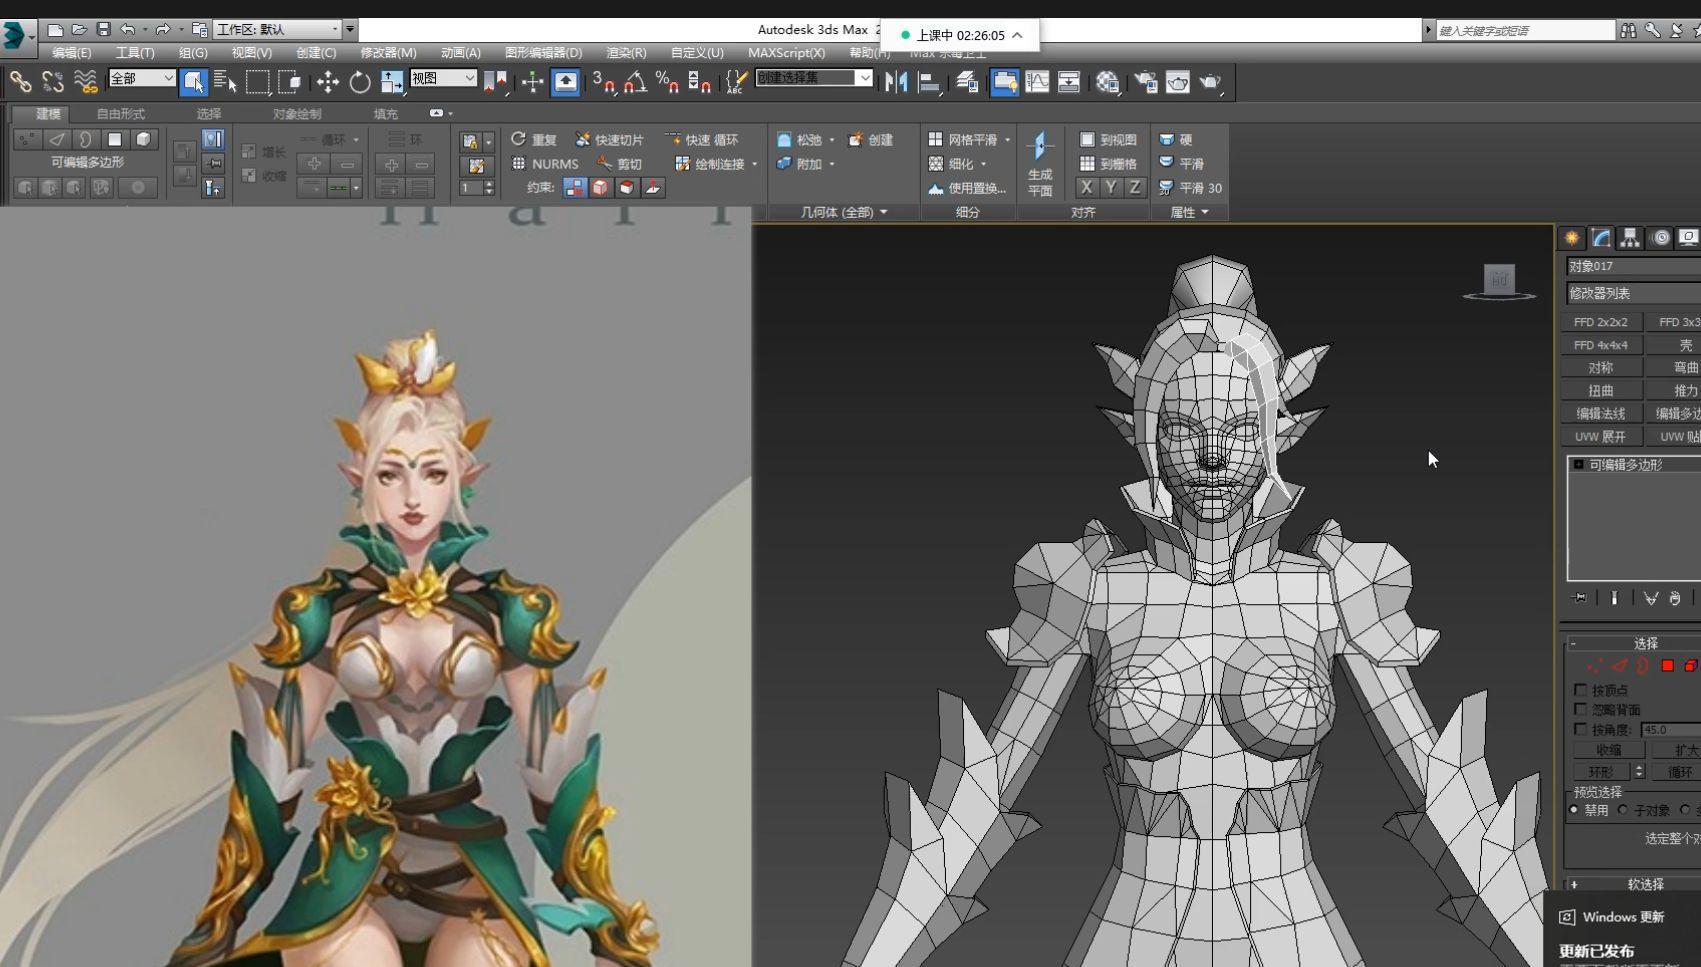Select Vertex sub-object mode in ribbon
The height and width of the screenshot is (967, 1701).
pos(27,139)
